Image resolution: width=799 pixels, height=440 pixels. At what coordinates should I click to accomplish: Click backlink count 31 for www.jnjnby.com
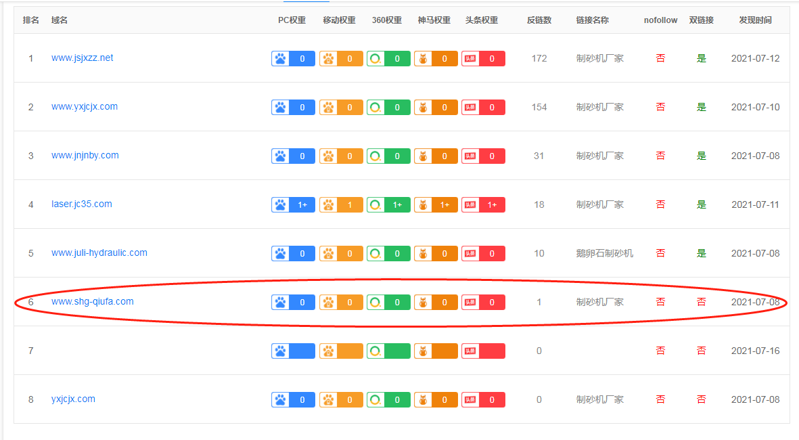[539, 156]
